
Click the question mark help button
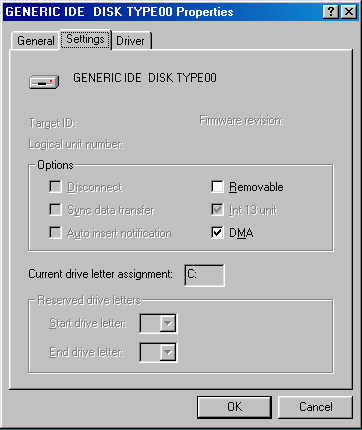(331, 12)
